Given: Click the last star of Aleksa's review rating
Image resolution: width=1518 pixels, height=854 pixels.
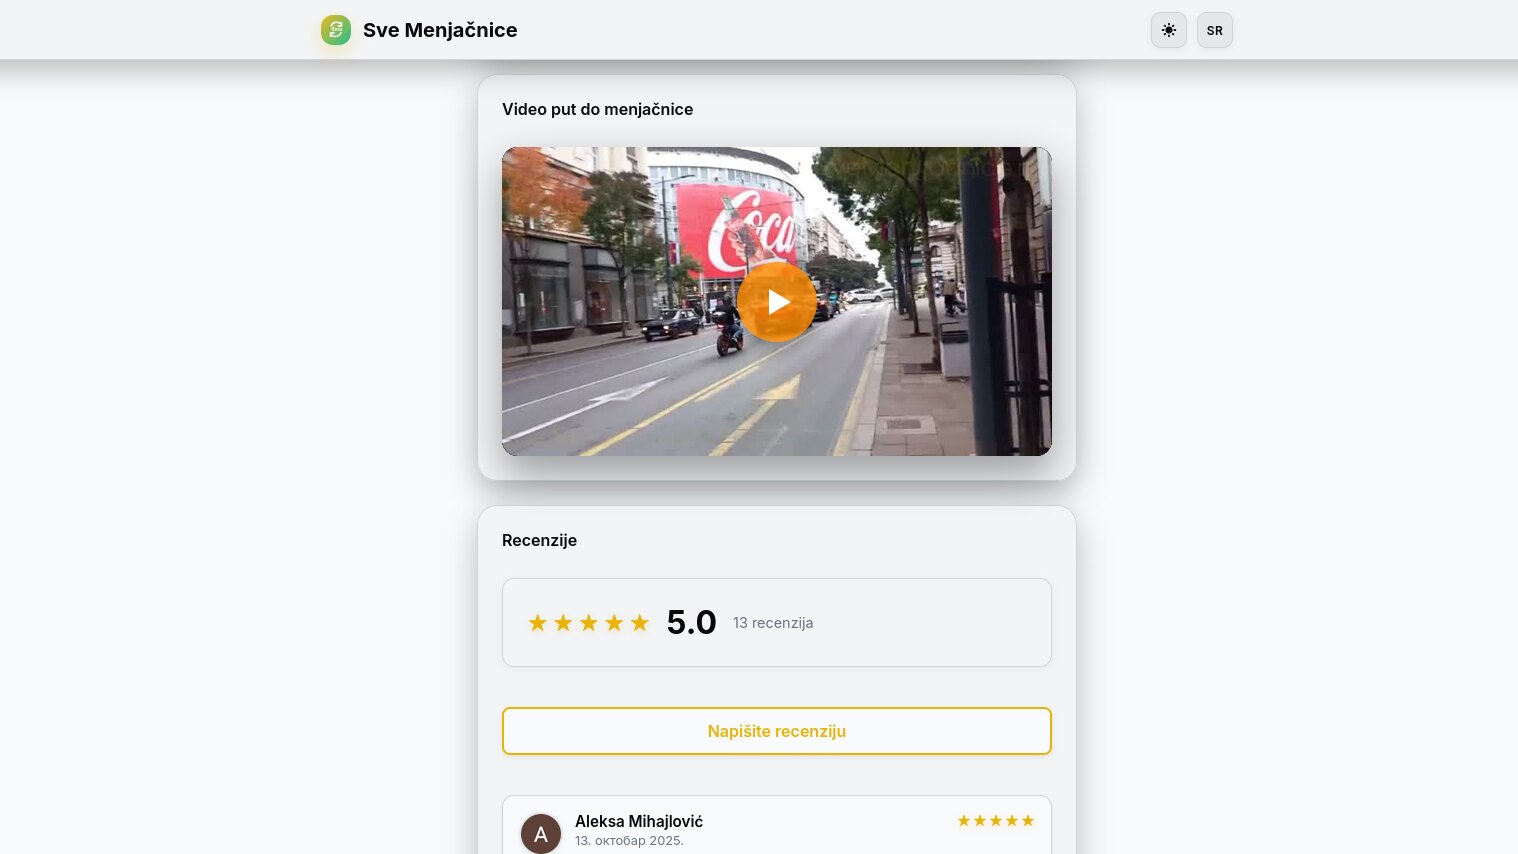Looking at the screenshot, I should (x=1028, y=821).
